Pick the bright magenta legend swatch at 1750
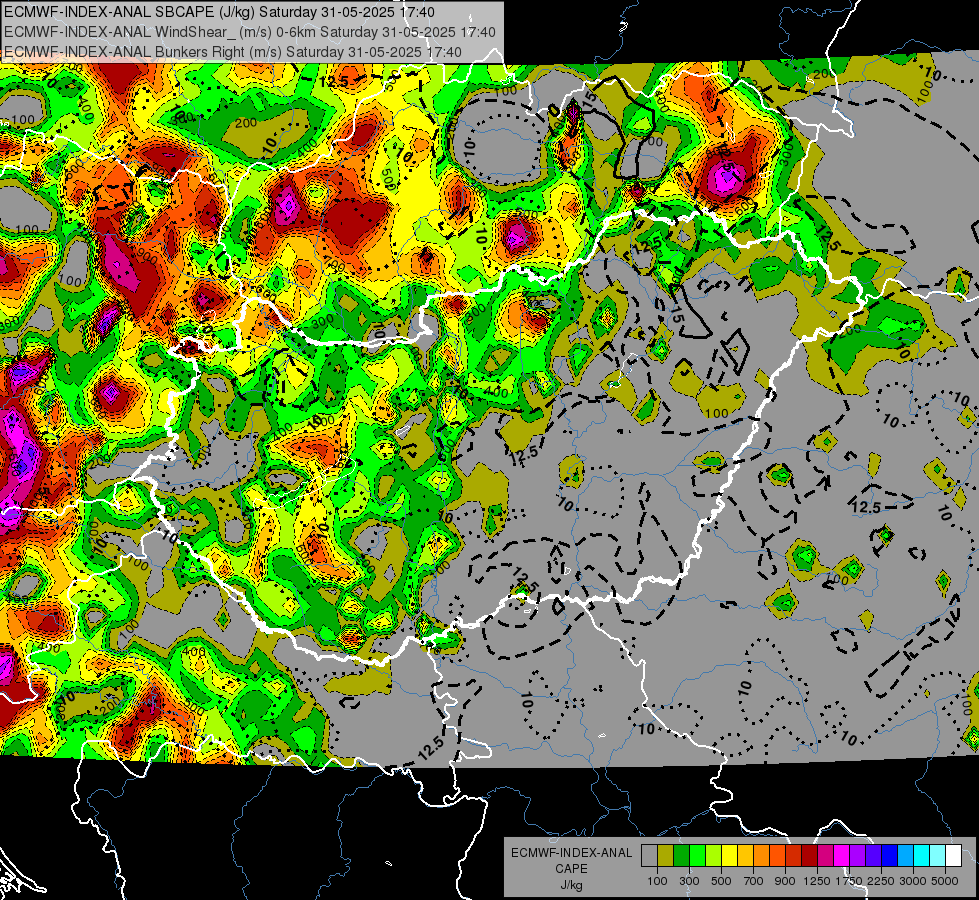This screenshot has width=979, height=900. pos(842,856)
